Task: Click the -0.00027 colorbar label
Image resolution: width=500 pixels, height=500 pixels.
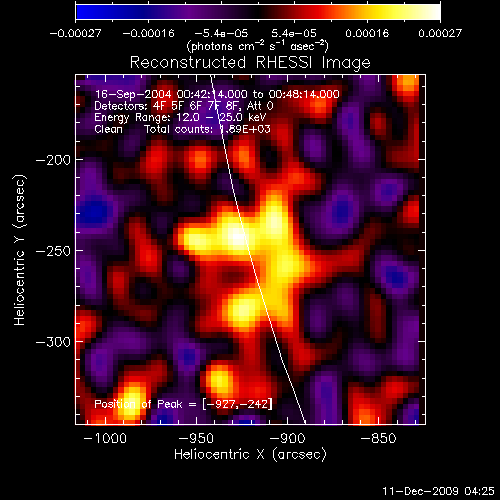Action: [75, 33]
